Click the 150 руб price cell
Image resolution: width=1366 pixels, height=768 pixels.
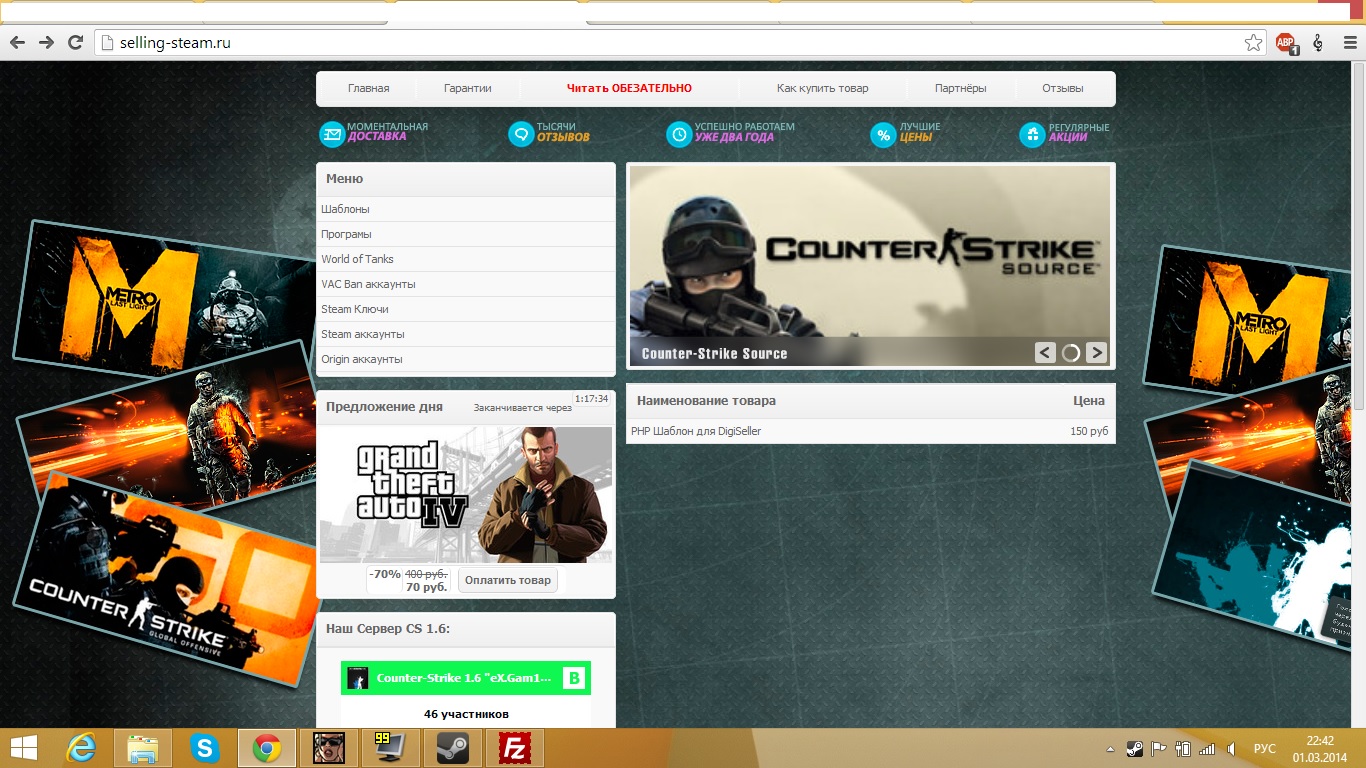tap(1089, 431)
